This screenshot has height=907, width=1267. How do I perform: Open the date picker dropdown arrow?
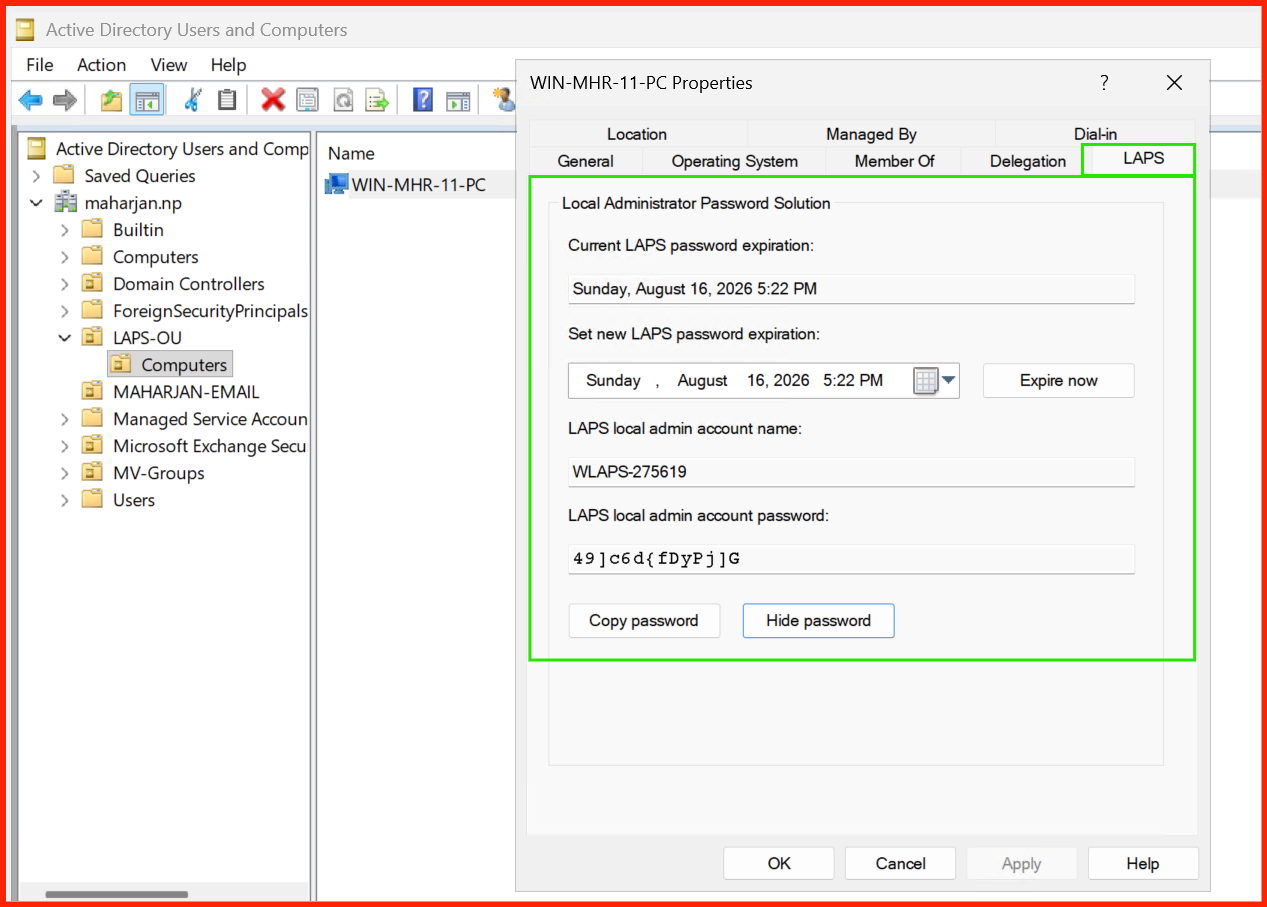(x=949, y=381)
